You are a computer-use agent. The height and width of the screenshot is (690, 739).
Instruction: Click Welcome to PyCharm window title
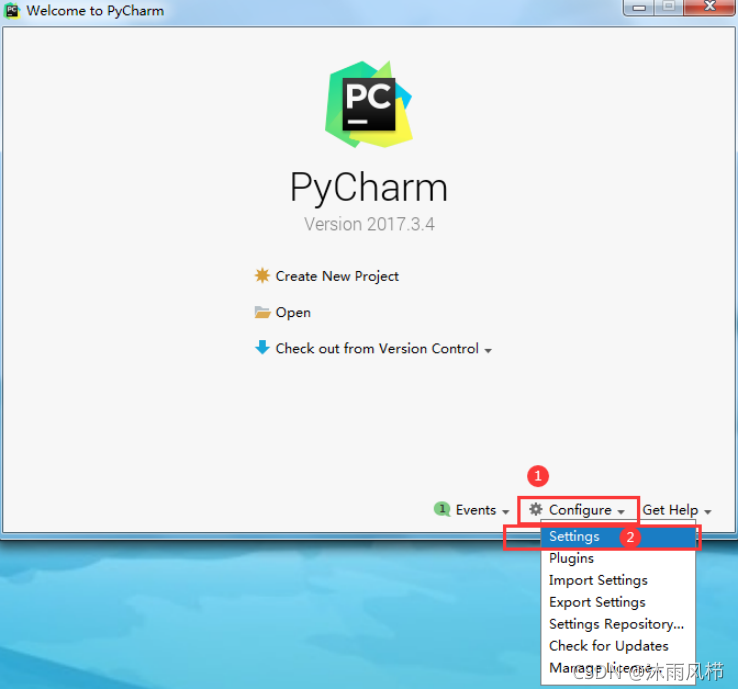pyautogui.click(x=95, y=10)
